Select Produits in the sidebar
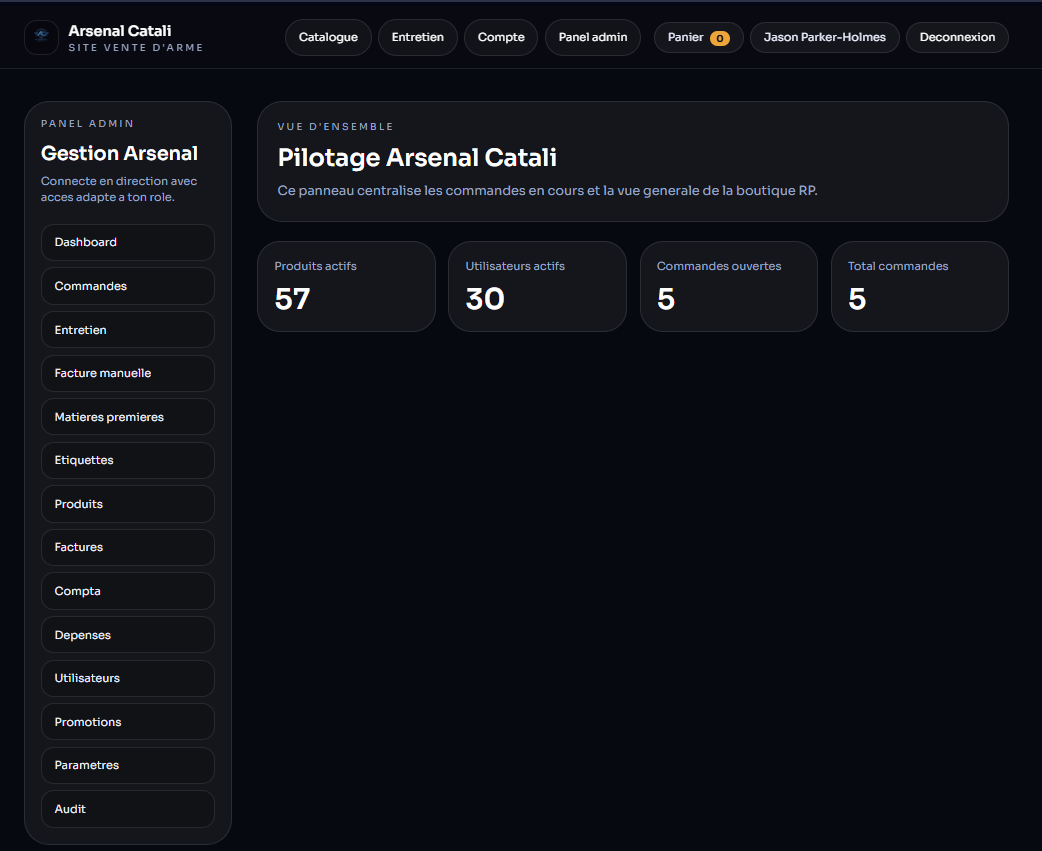The width and height of the screenshot is (1042, 851). click(128, 504)
